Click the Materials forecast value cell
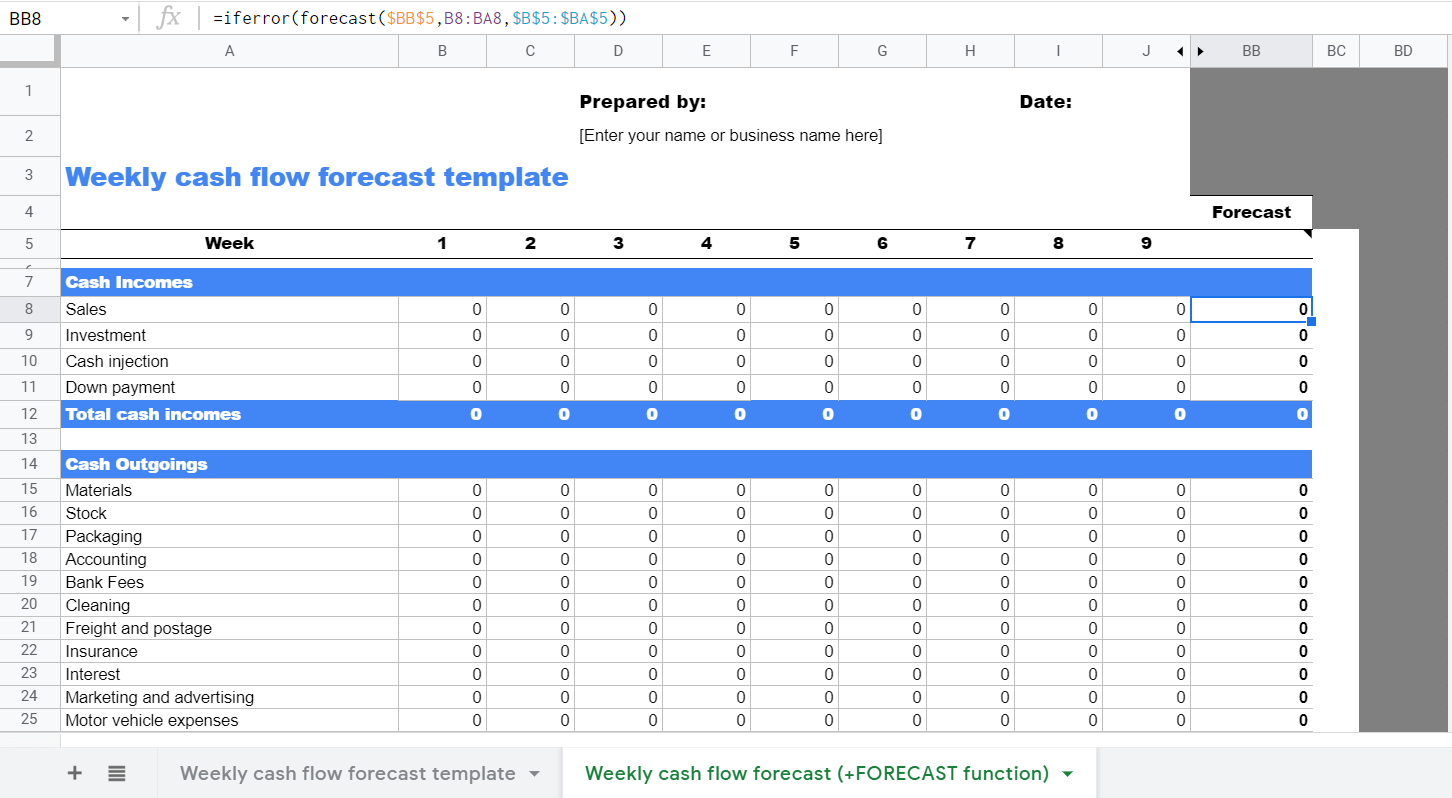1452x798 pixels. 1251,490
